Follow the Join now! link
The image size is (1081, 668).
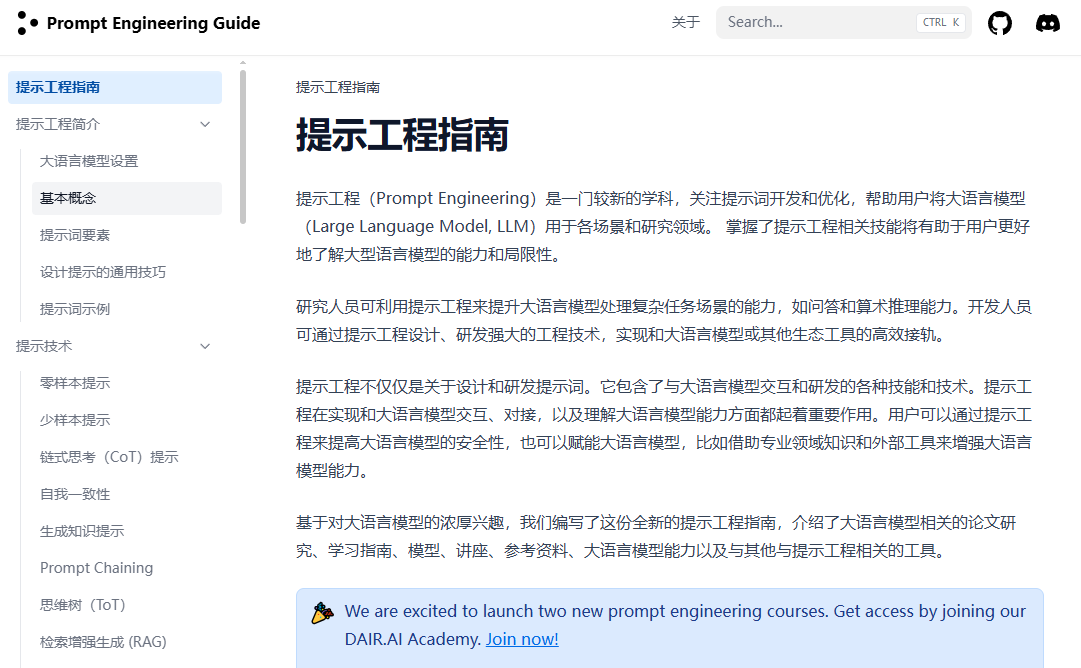522,639
